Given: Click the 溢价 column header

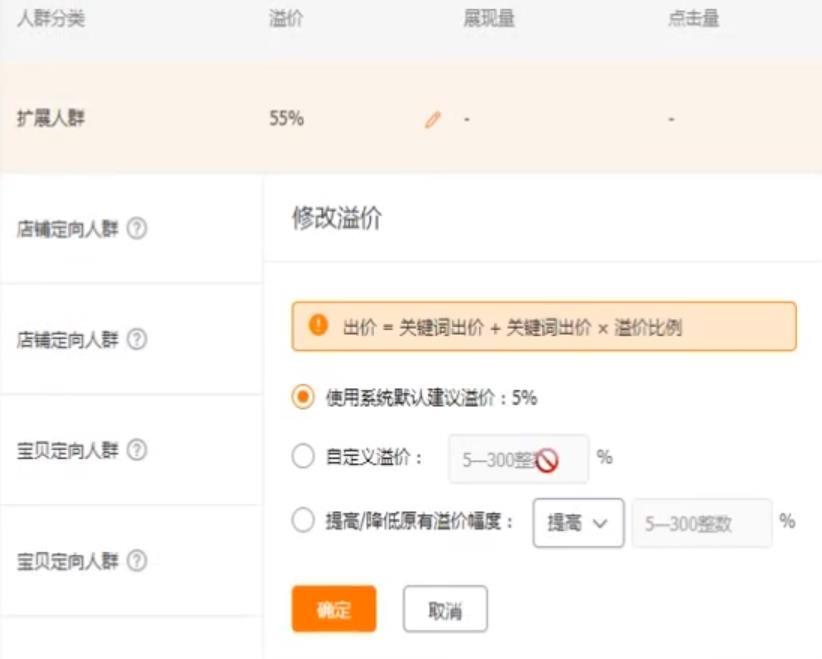Looking at the screenshot, I should point(286,19).
